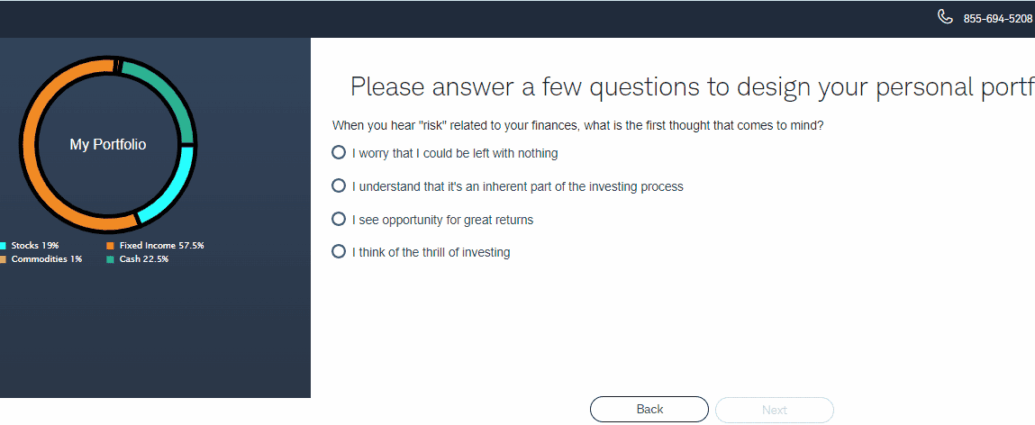Image resolution: width=1035 pixels, height=425 pixels.
Task: Choose "inherent part of the investing process" option
Action: (339, 186)
